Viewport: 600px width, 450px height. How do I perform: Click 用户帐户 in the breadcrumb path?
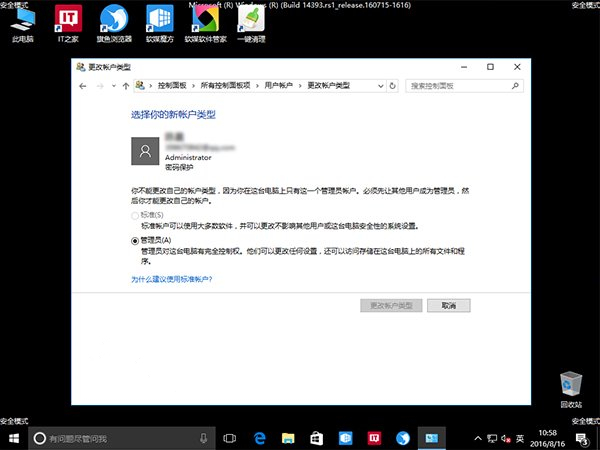[x=278, y=86]
